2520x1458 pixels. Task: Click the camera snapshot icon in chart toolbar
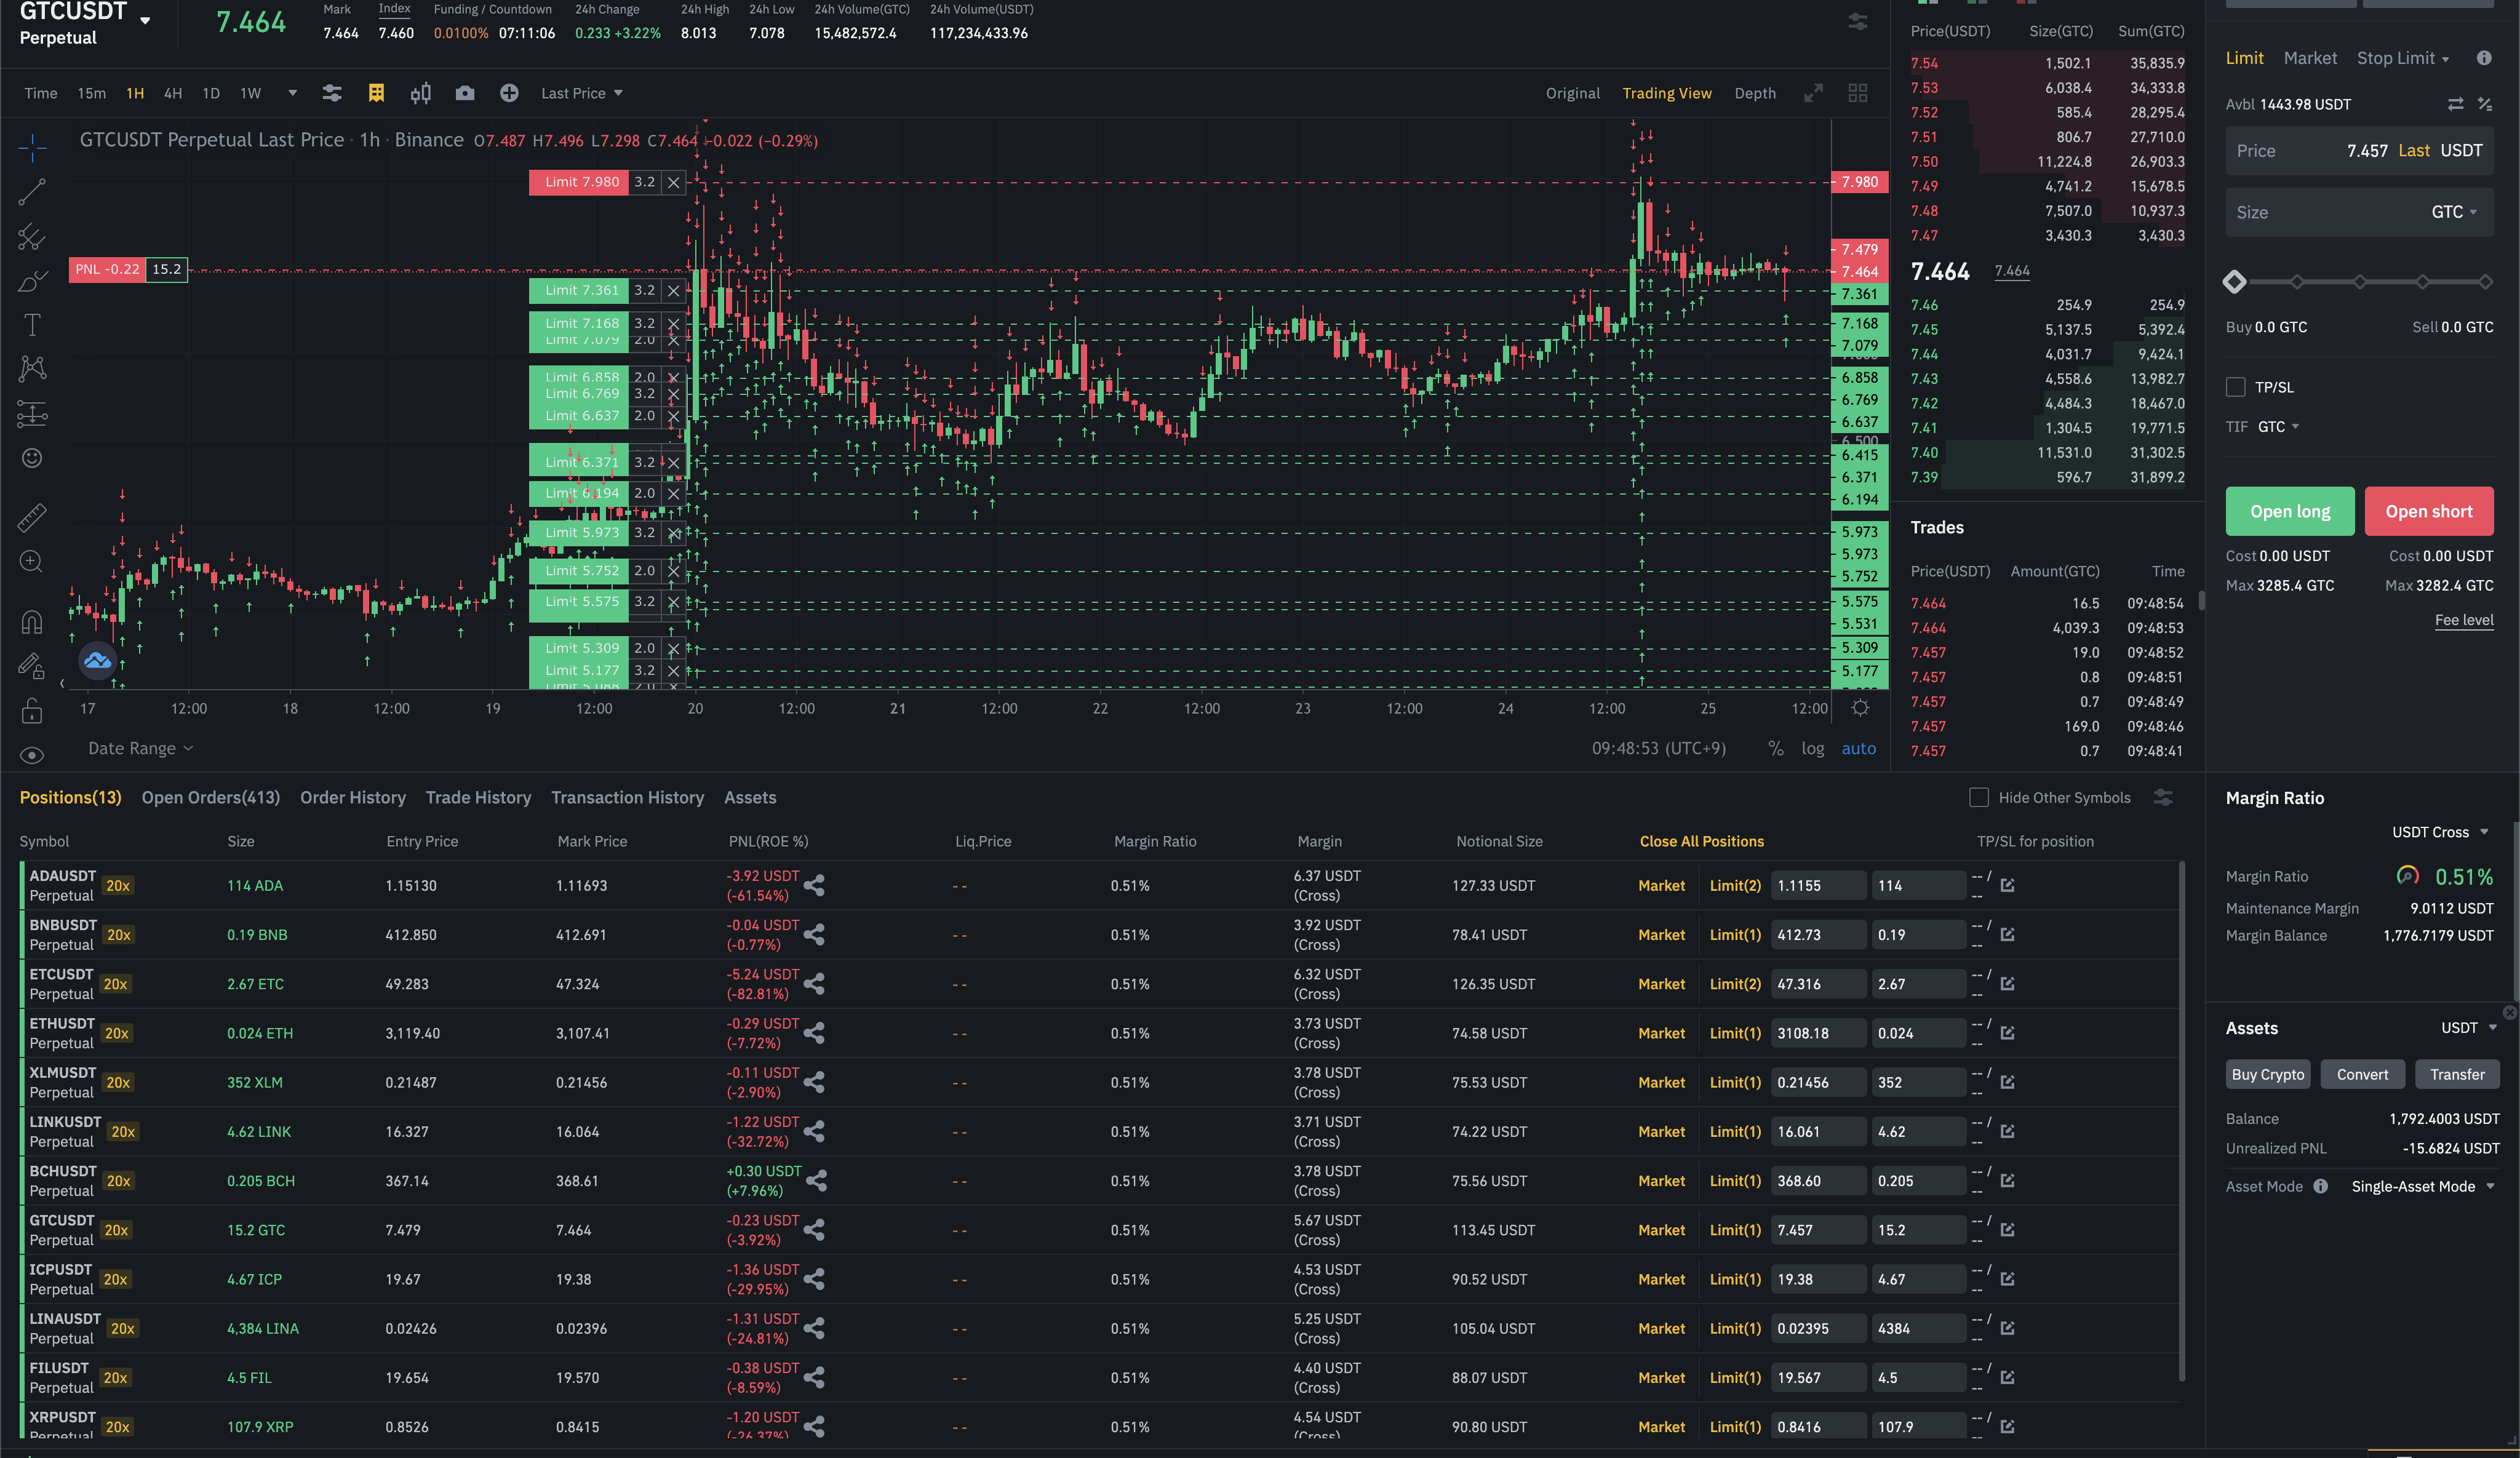(465, 93)
